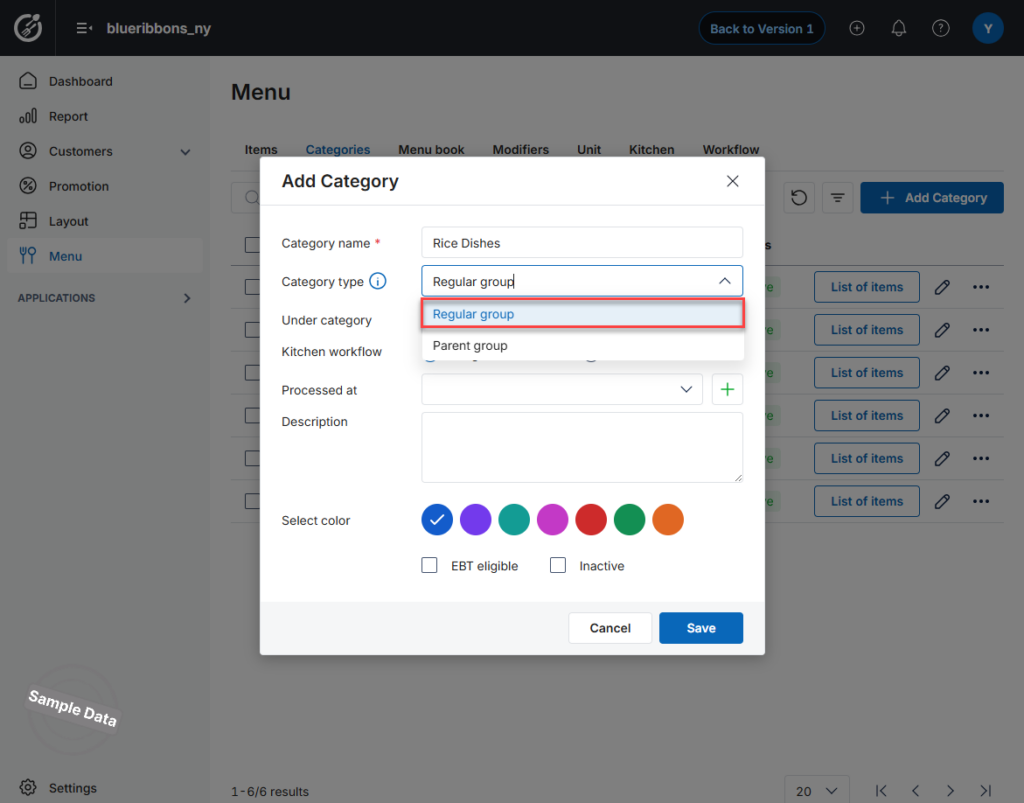Screen dimensions: 1024x803
Task: Open help question mark icon
Action: (940, 28)
